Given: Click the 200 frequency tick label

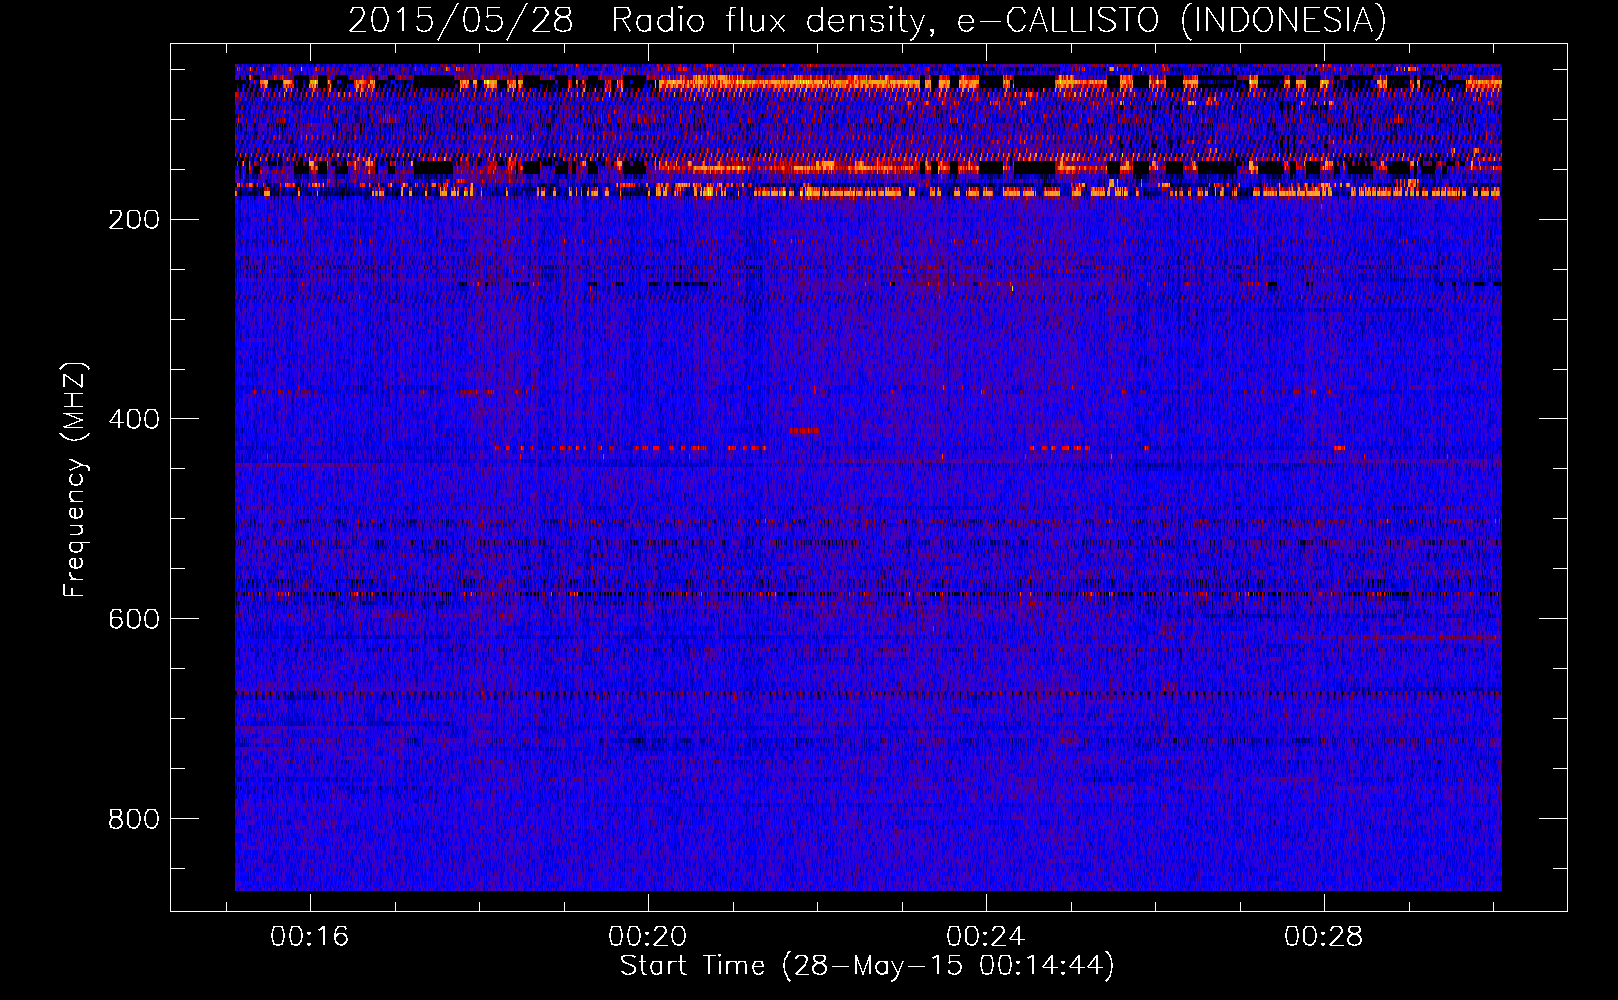Looking at the screenshot, I should [133, 219].
